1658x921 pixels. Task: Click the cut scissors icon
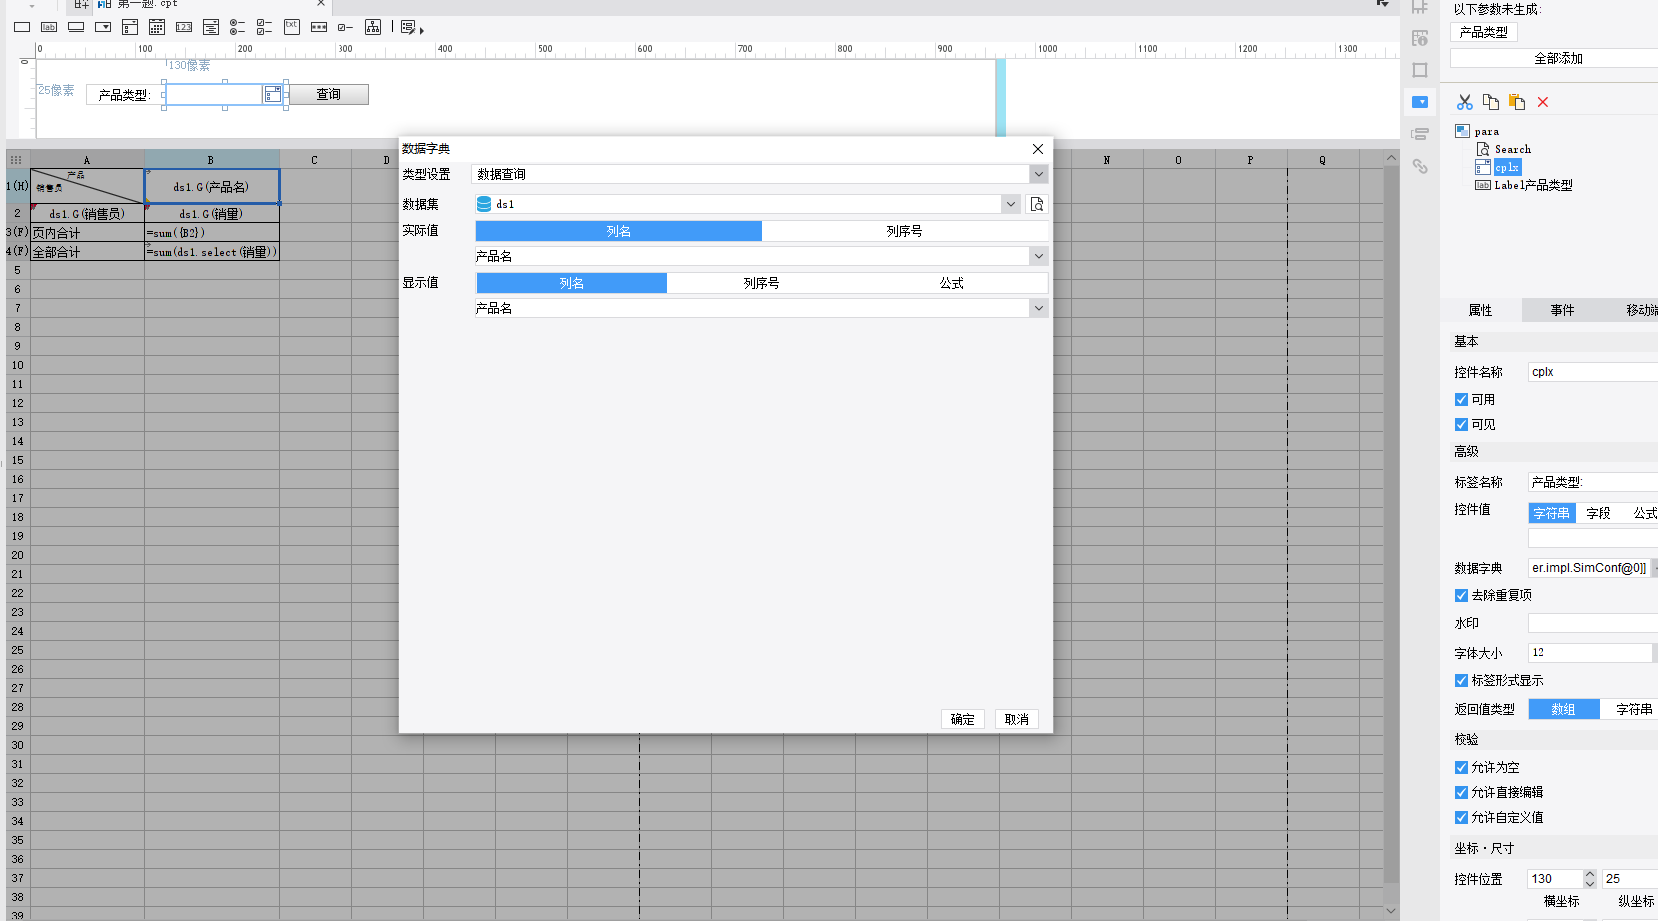pyautogui.click(x=1465, y=102)
